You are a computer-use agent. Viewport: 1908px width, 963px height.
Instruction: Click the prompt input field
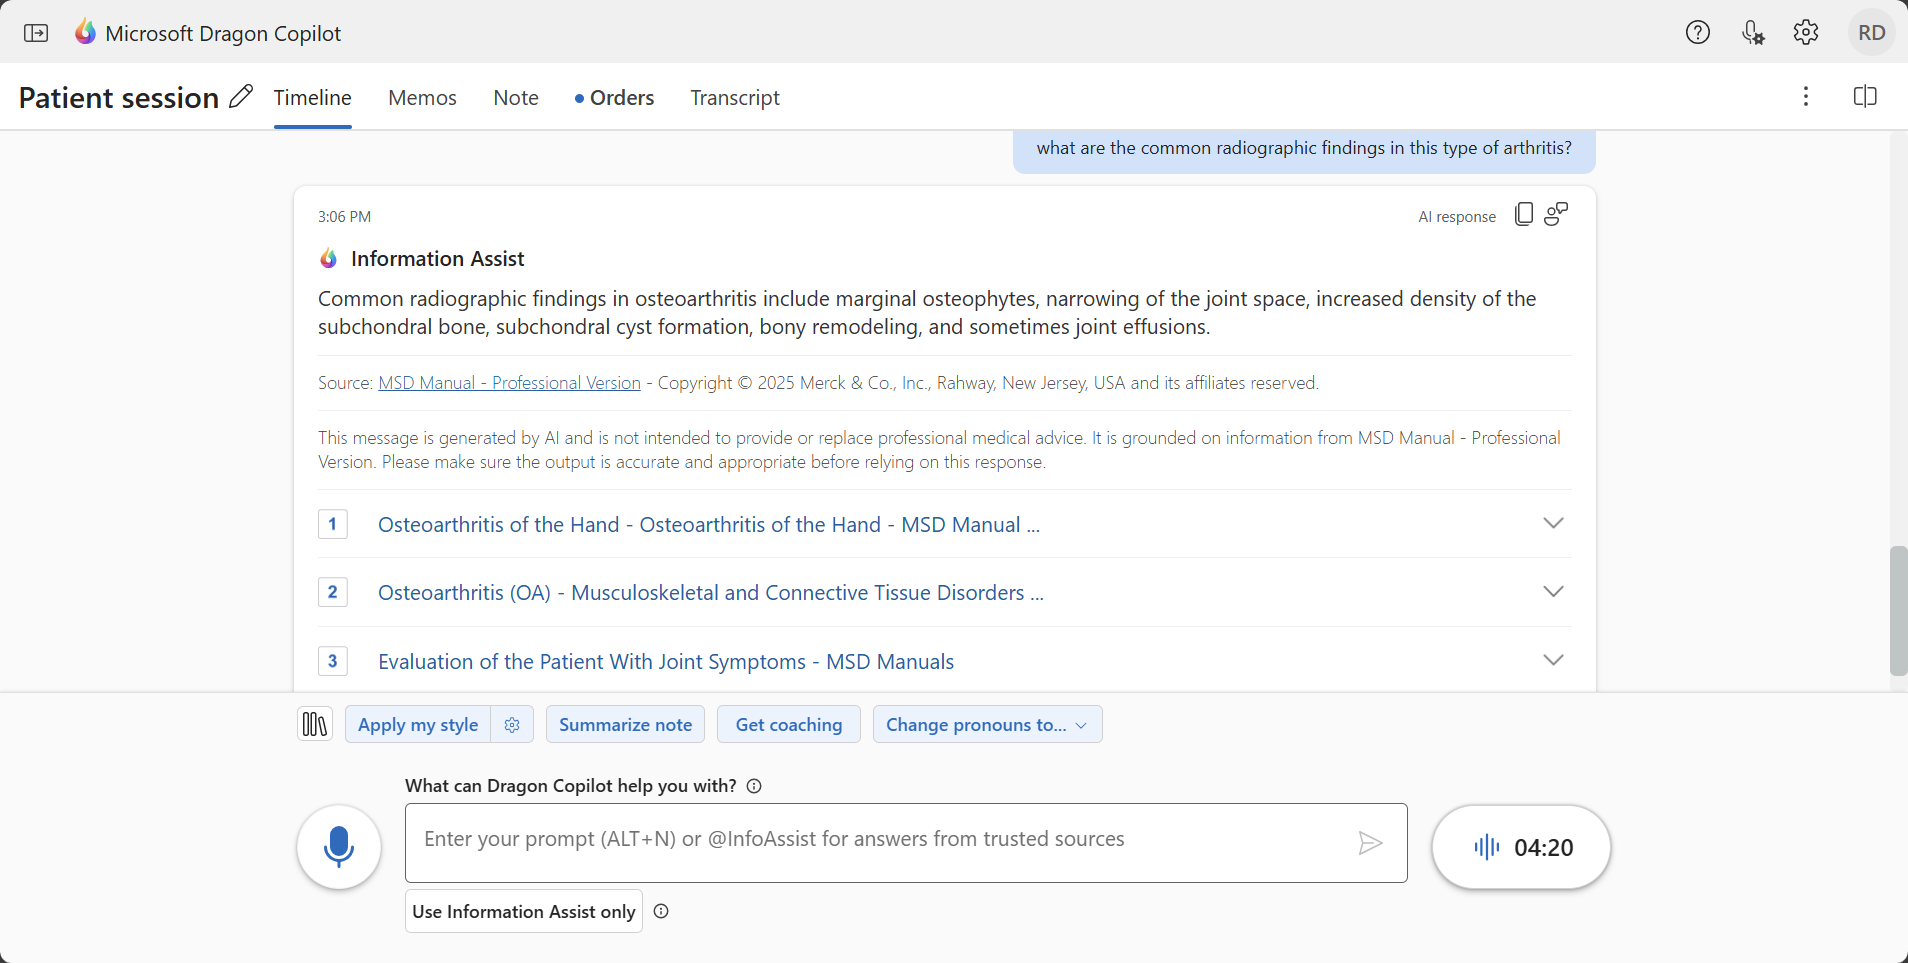[x=880, y=840]
